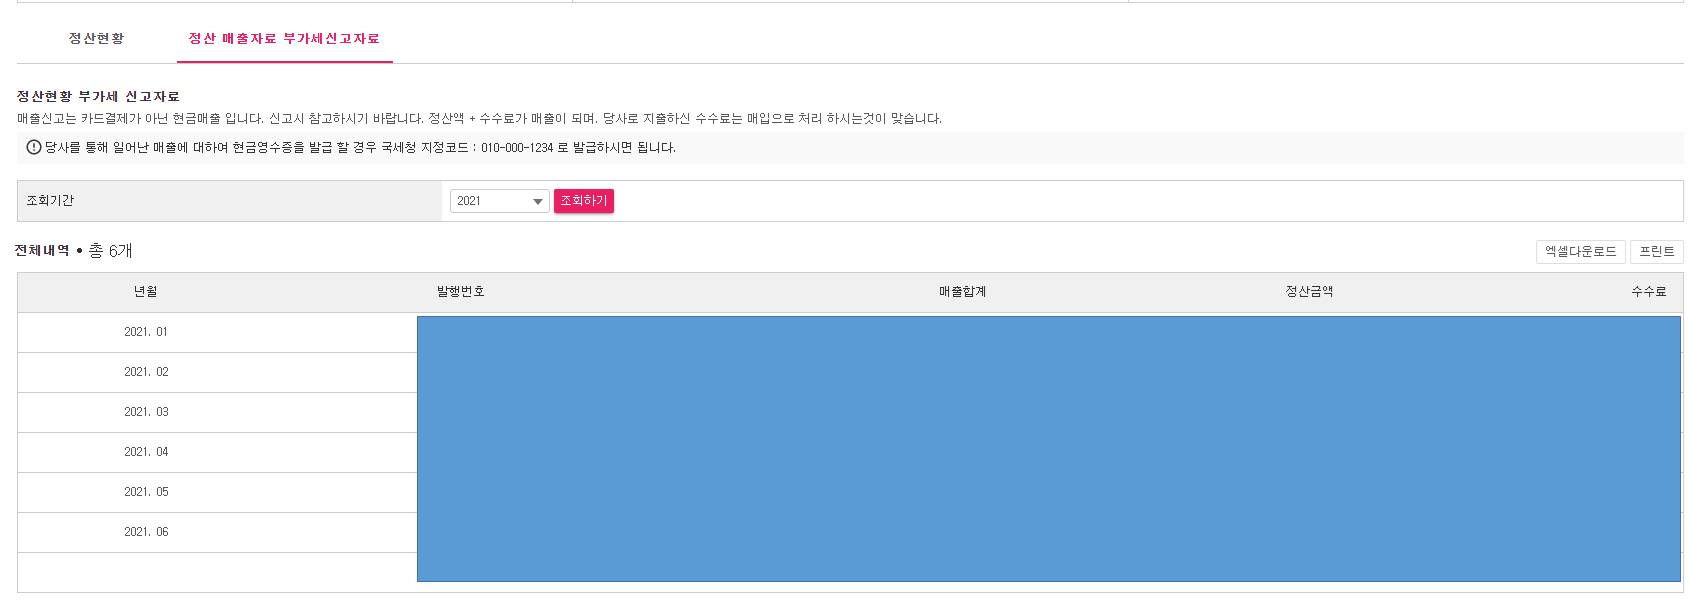Image resolution: width=1692 pixels, height=600 pixels.
Task: Click the 수수료 column header
Action: click(x=1649, y=292)
